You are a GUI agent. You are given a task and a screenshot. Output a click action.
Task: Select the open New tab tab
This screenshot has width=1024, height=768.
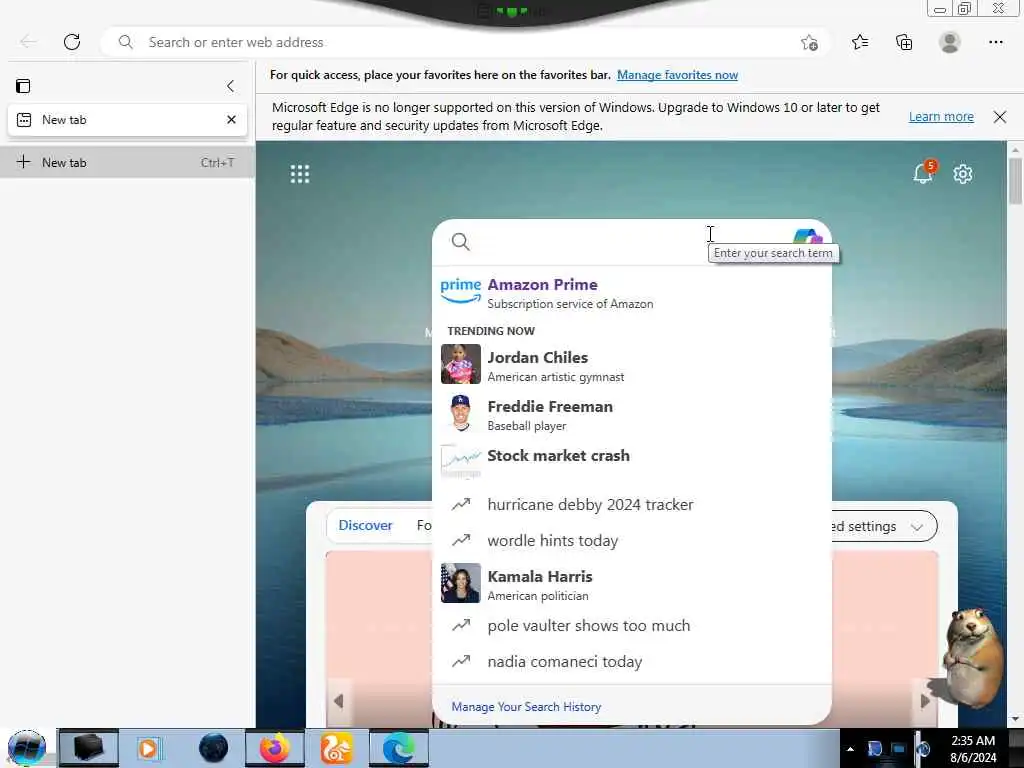pyautogui.click(x=127, y=120)
